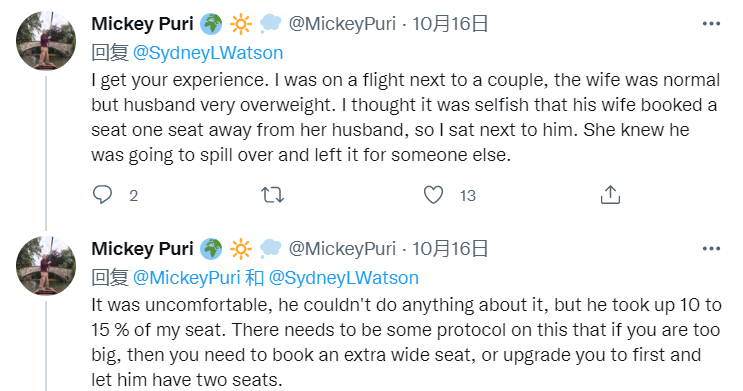Image resolution: width=743 pixels, height=391 pixels.
Task: Open the 10月16日 timestamp of the first tweet
Action: click(450, 24)
